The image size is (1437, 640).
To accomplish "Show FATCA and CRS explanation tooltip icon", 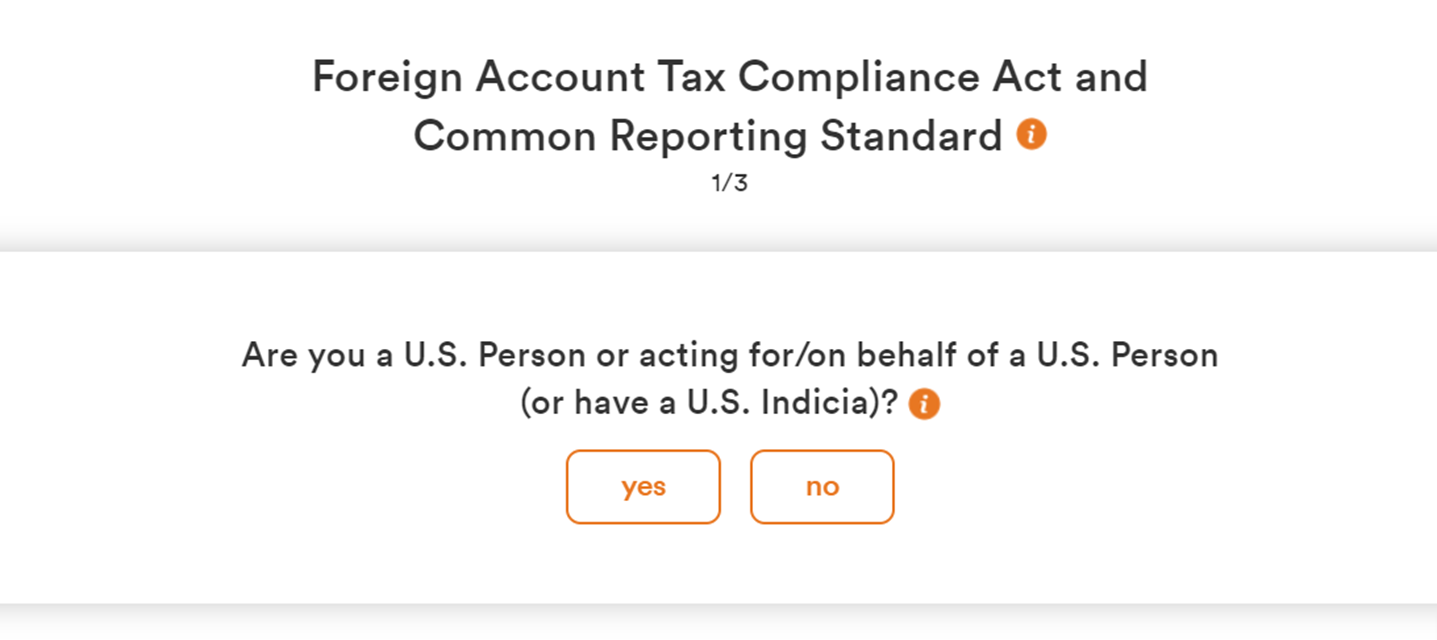I will [x=1031, y=134].
